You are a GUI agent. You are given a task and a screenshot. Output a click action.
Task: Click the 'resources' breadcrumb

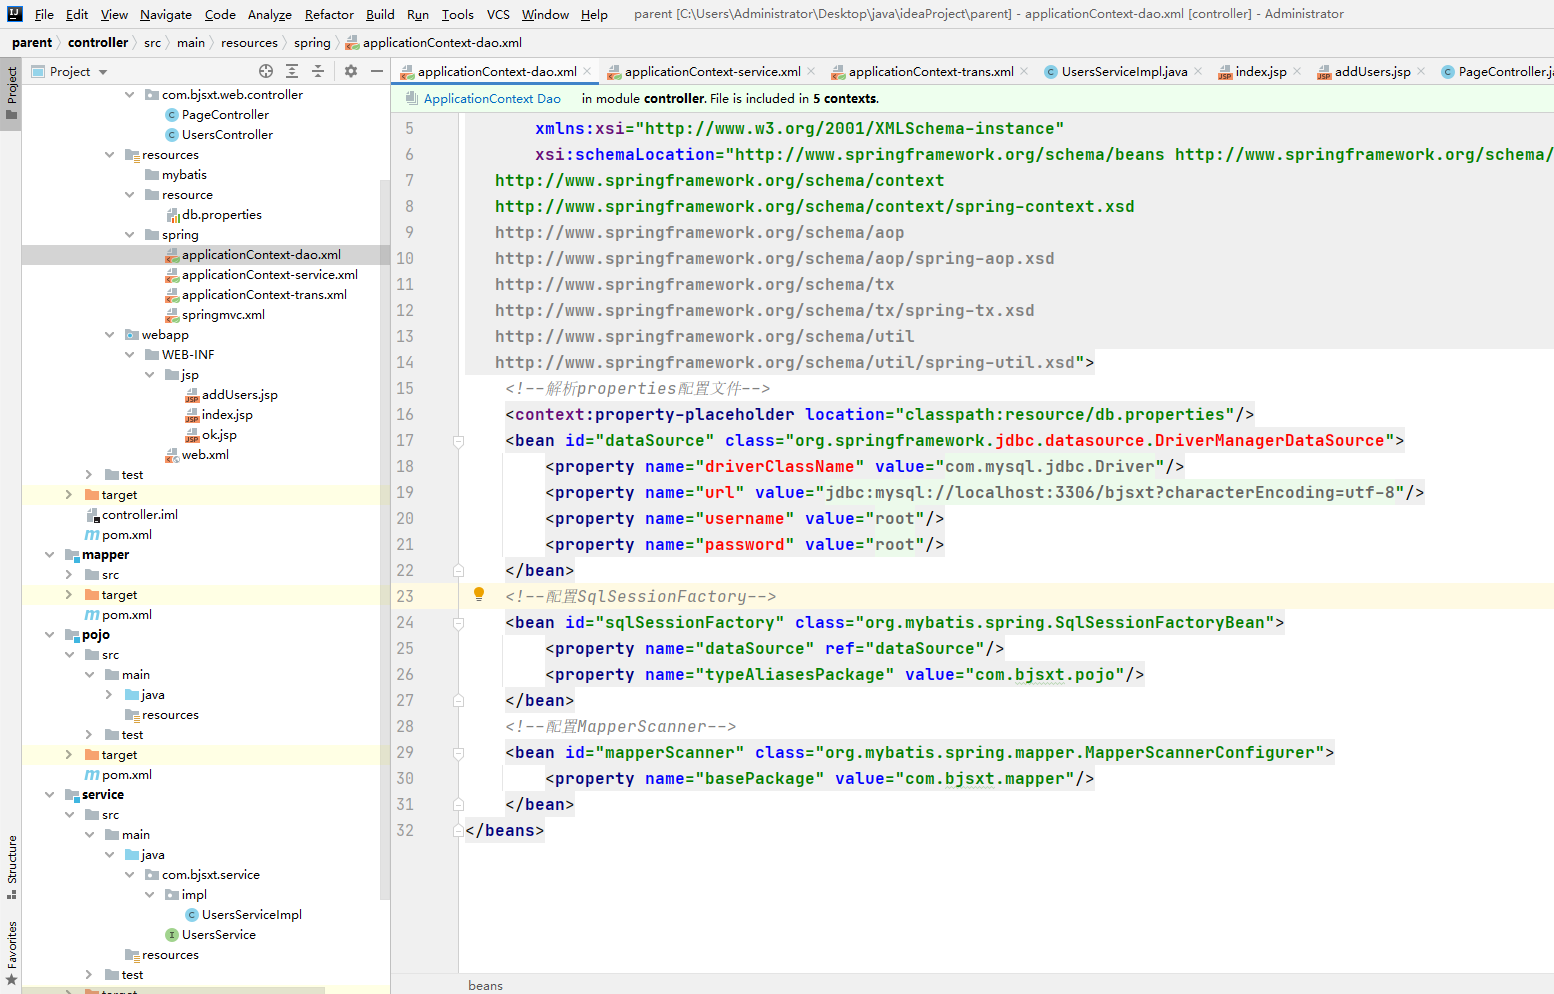(249, 42)
